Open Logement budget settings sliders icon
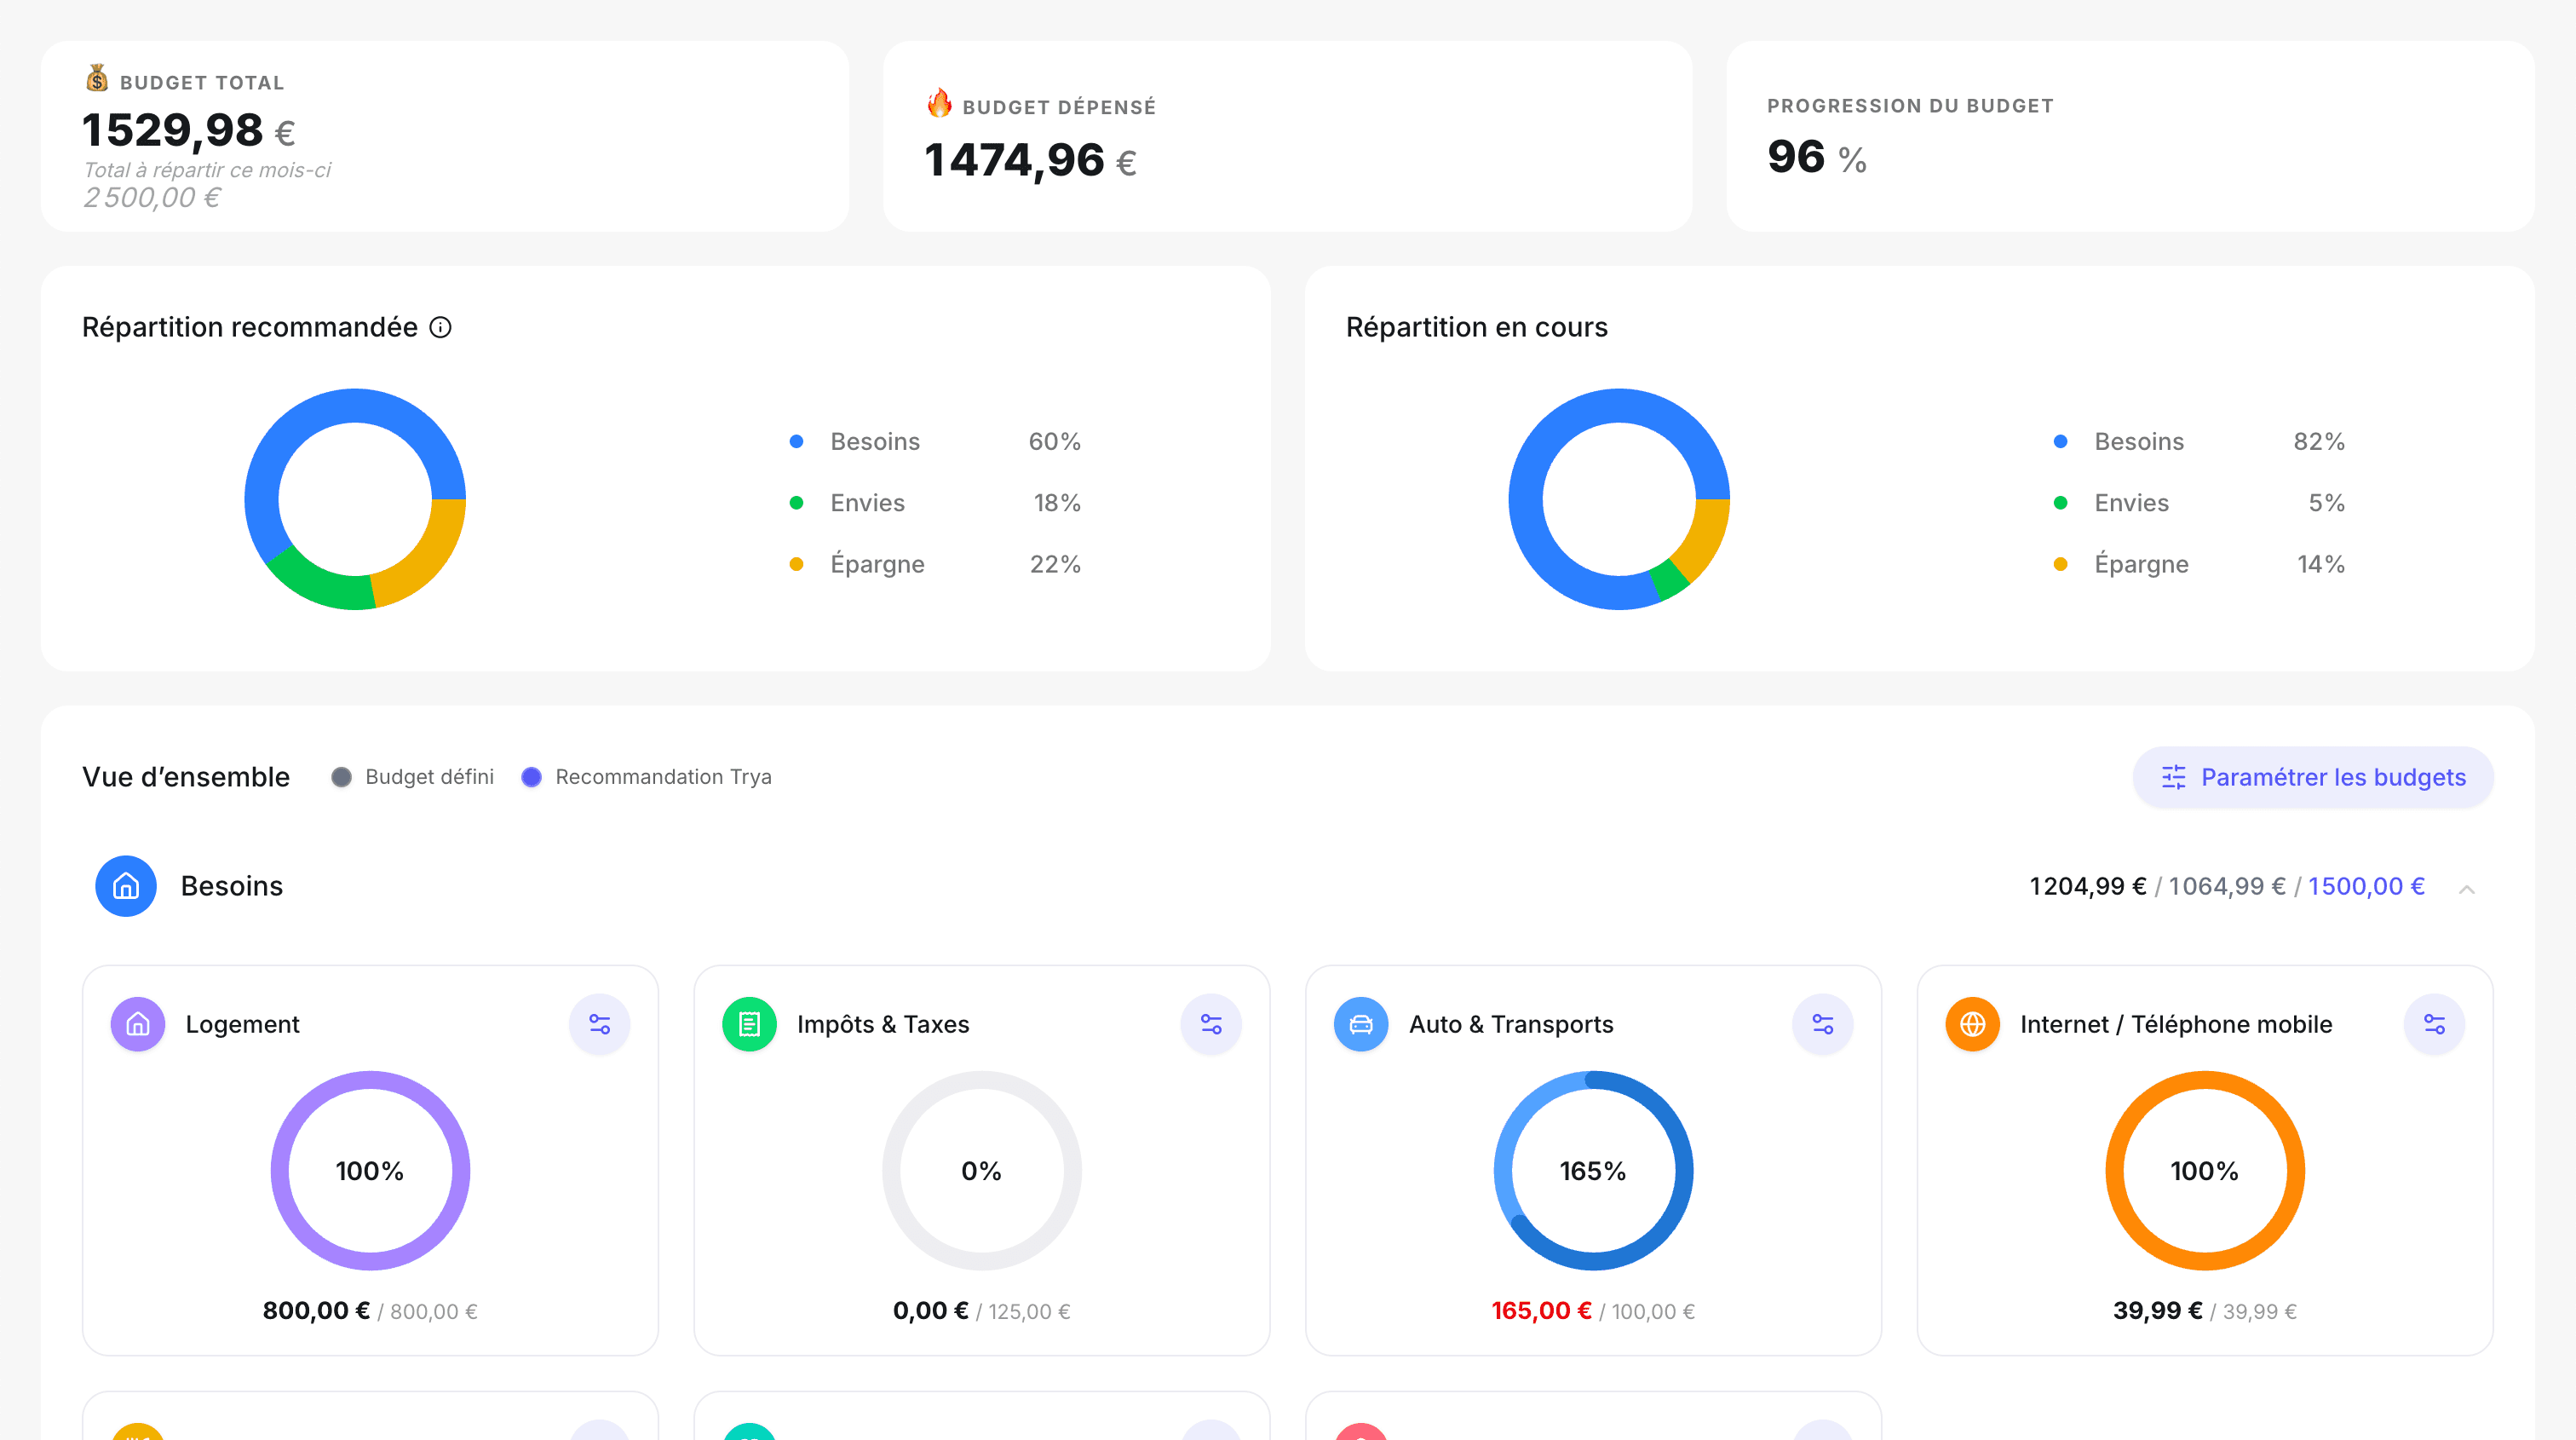 click(x=600, y=1024)
